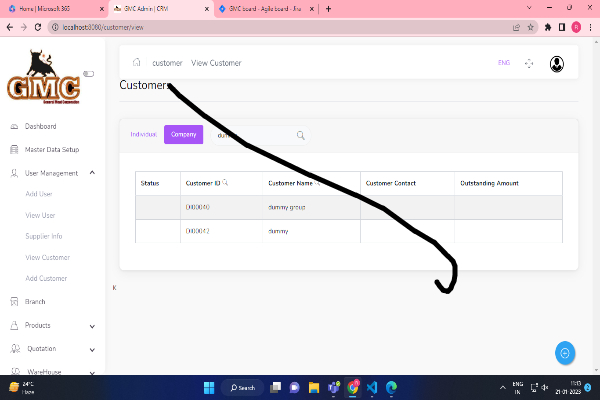Change language via ENG link
Viewport: 600px width, 400px height.
click(x=504, y=63)
